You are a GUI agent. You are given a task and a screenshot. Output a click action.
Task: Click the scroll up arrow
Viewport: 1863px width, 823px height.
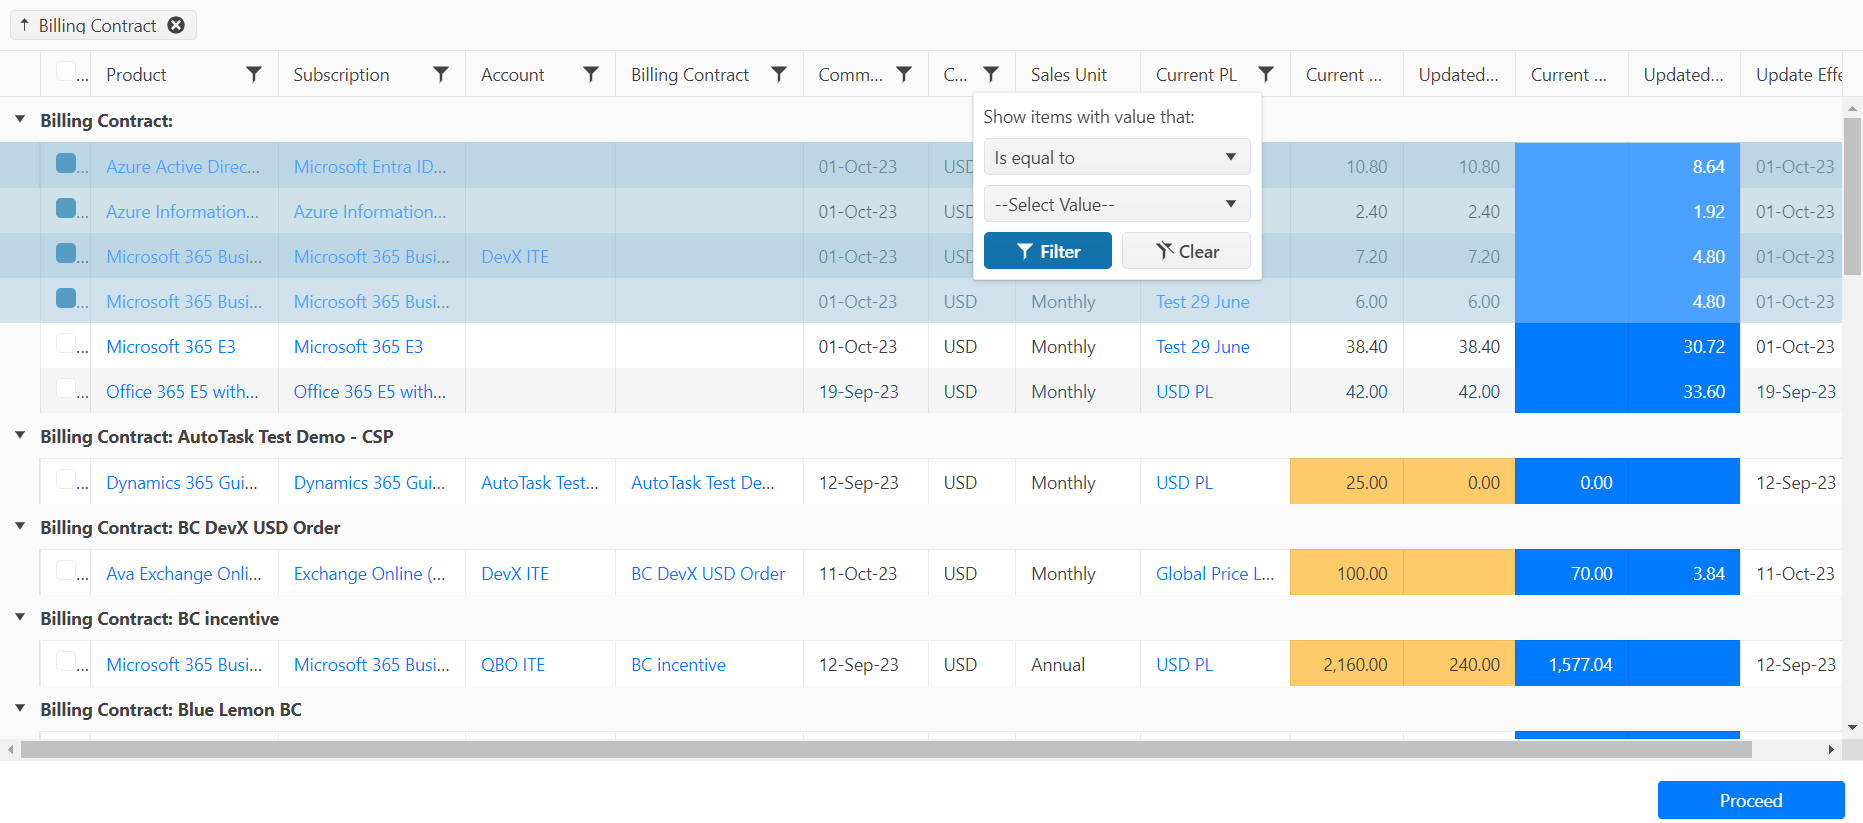coord(1853,107)
